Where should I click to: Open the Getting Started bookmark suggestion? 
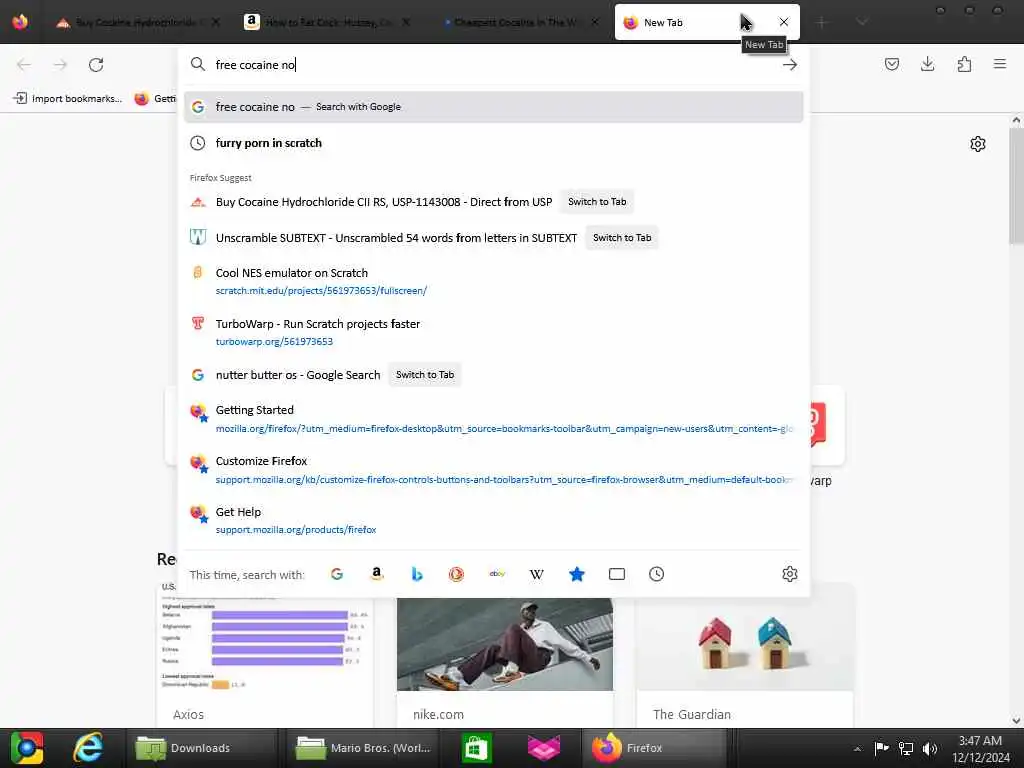coord(493,419)
